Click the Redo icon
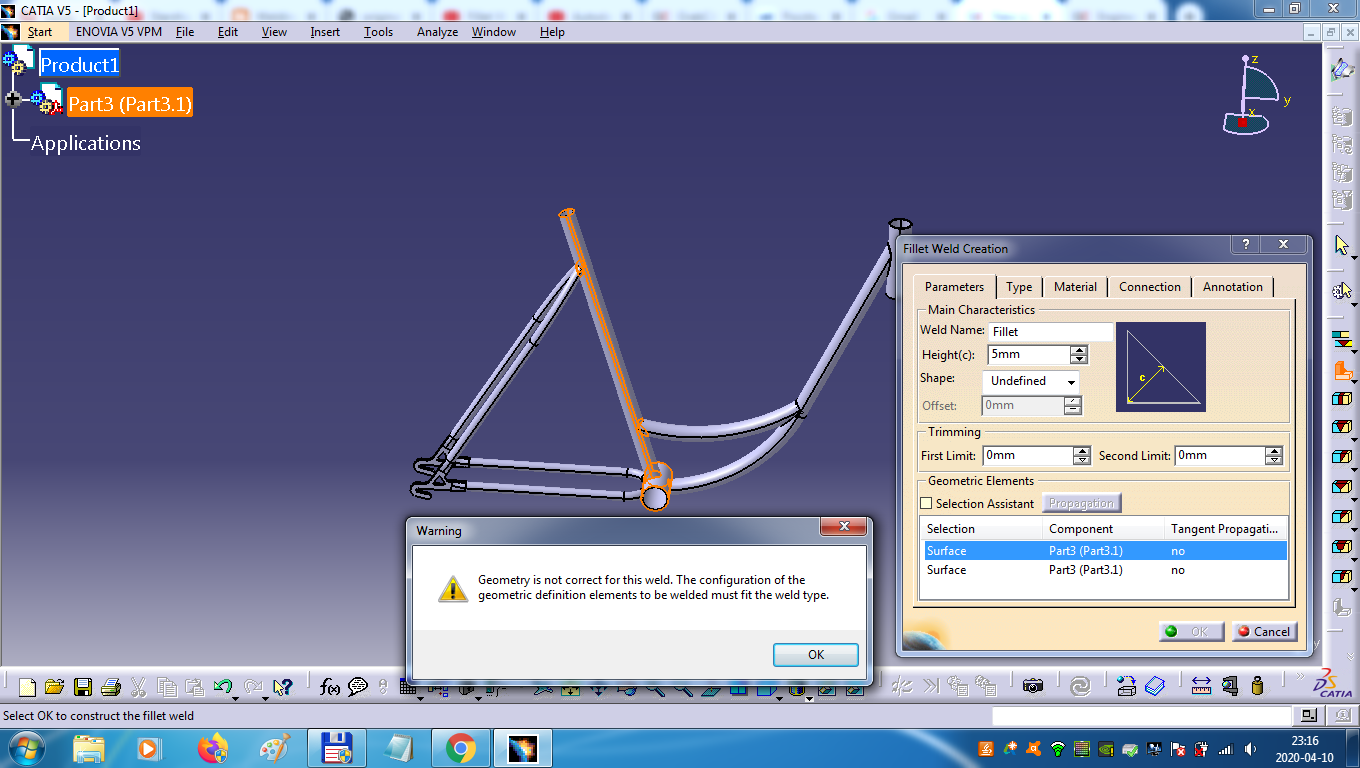The height and width of the screenshot is (768, 1360). tap(253, 687)
